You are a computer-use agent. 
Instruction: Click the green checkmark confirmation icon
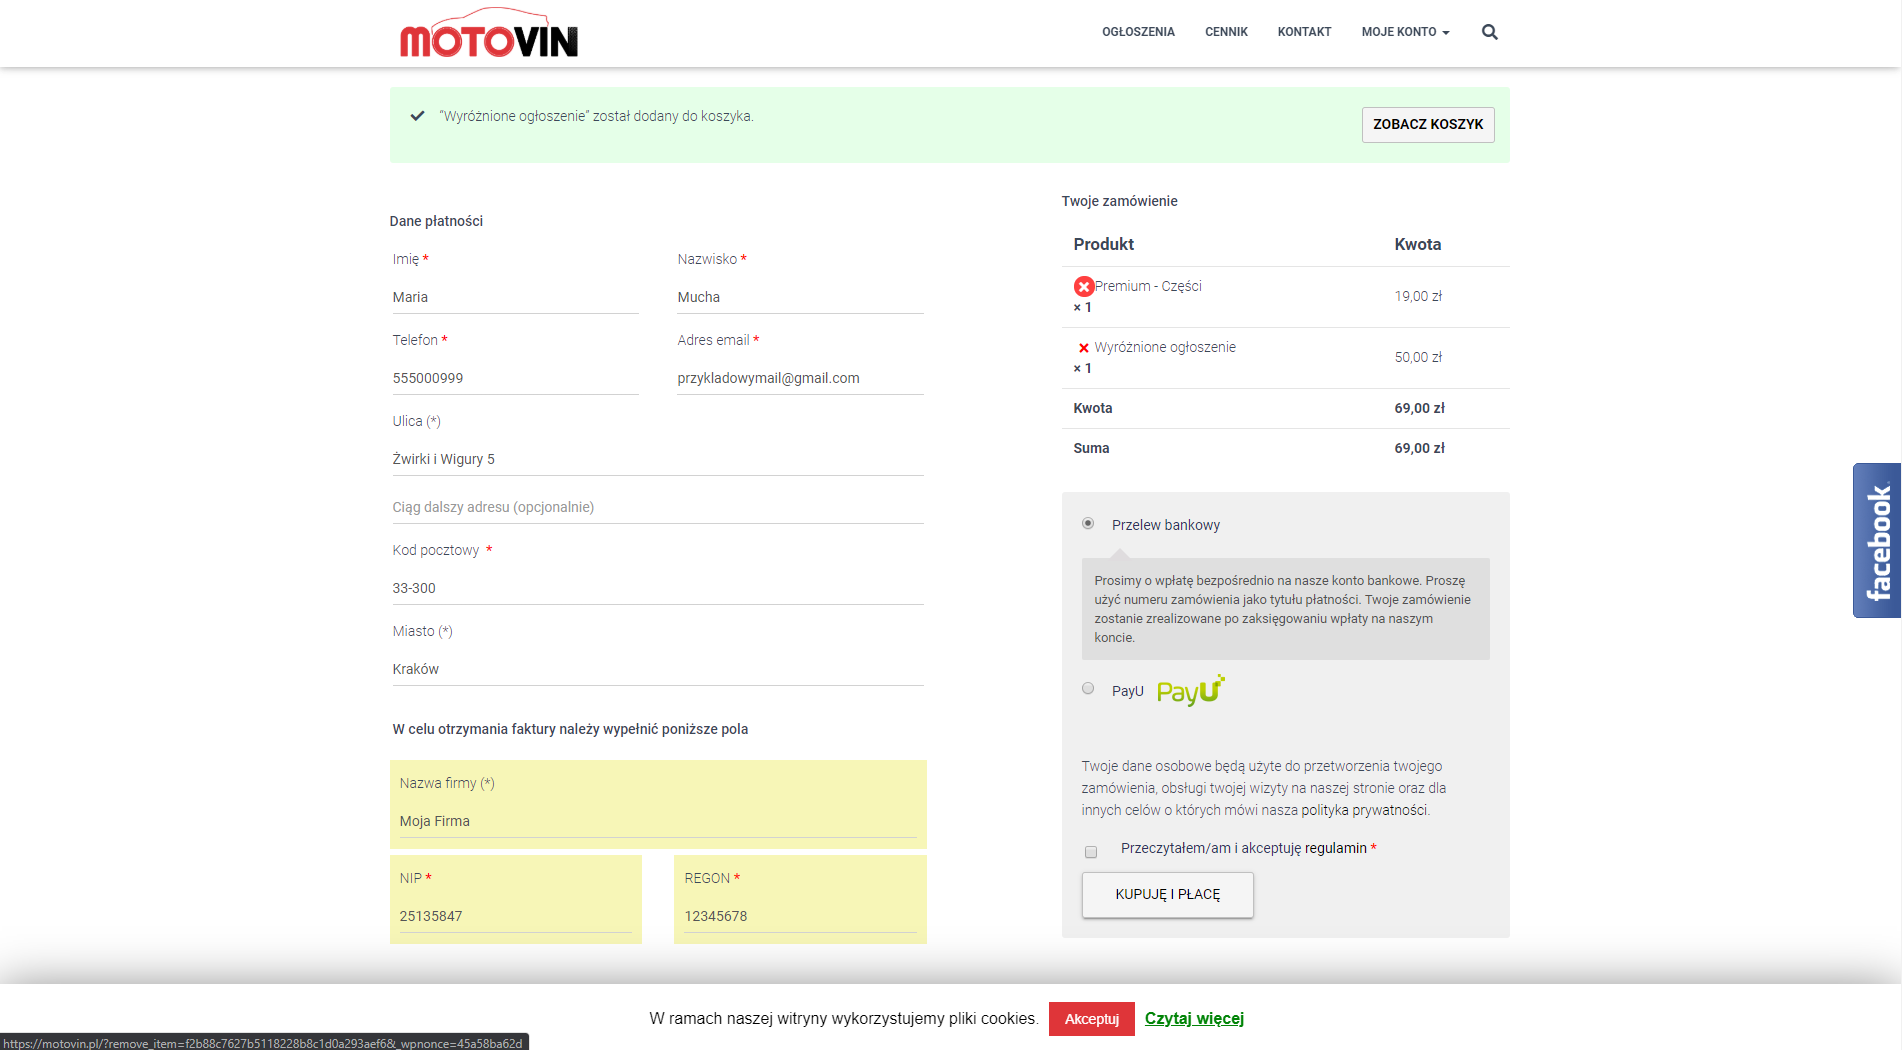(416, 116)
